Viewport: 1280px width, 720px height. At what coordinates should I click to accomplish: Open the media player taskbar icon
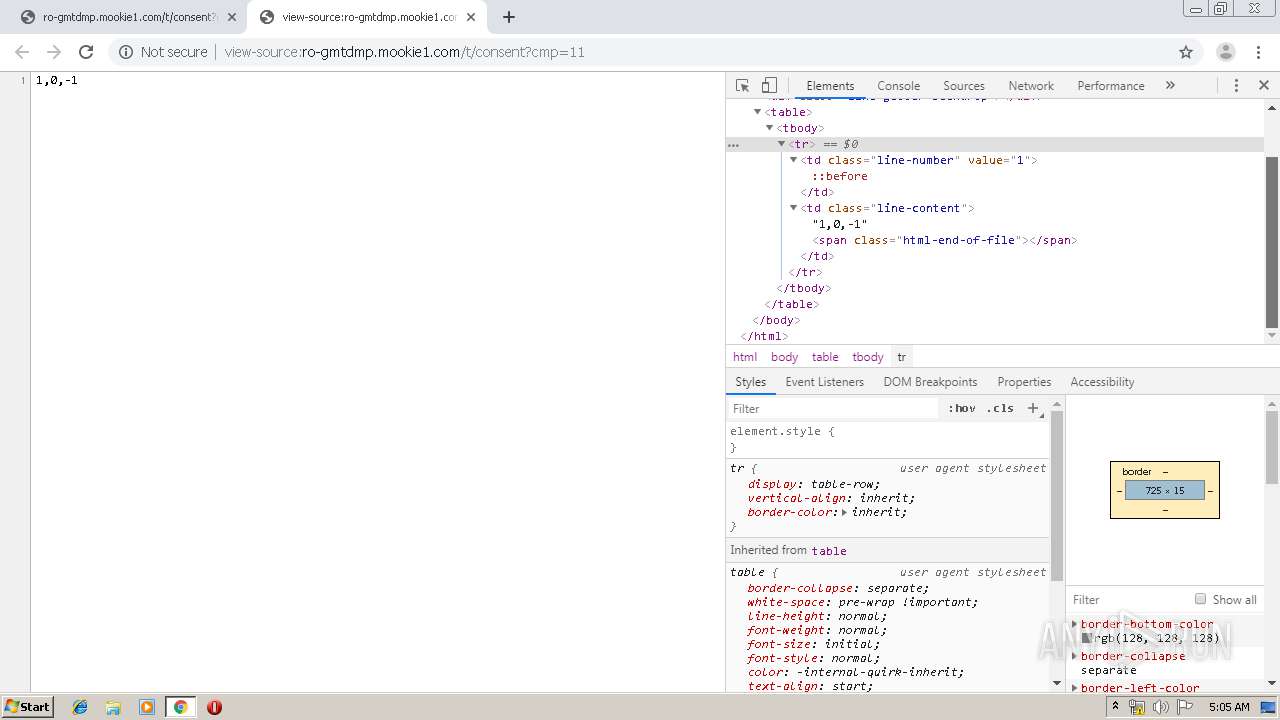pos(147,707)
